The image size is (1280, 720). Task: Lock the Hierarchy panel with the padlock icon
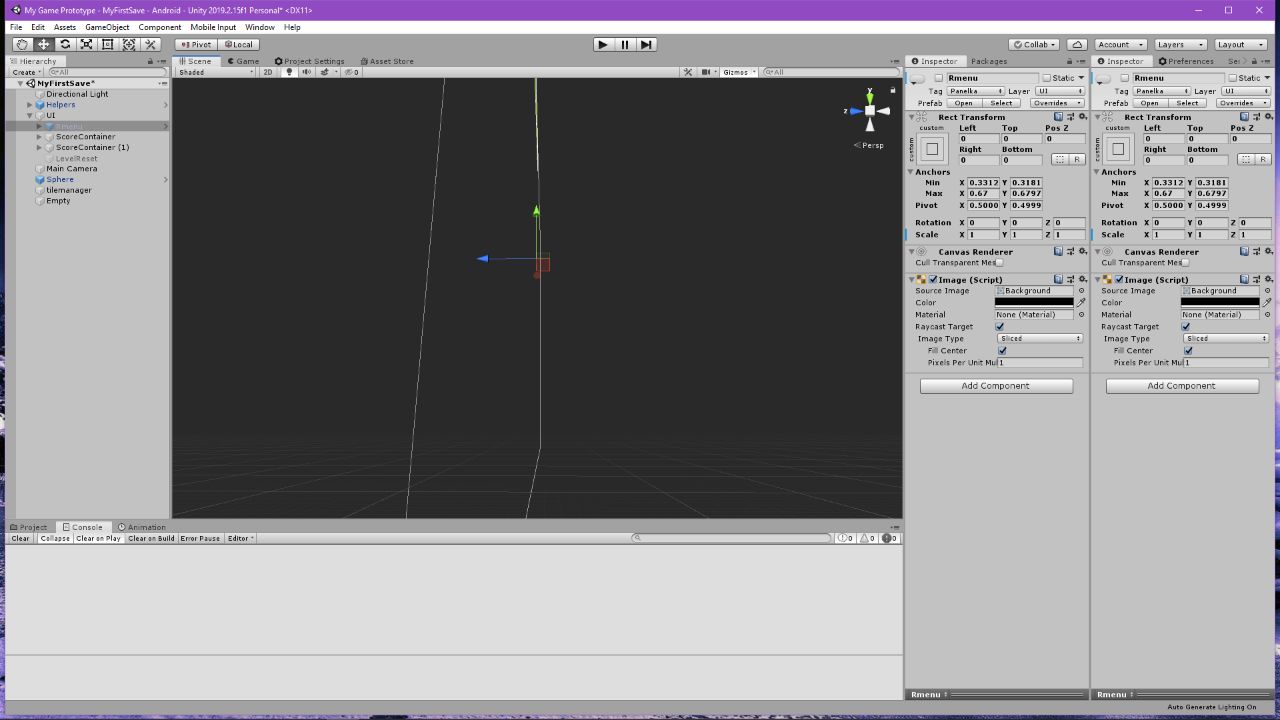coord(150,61)
